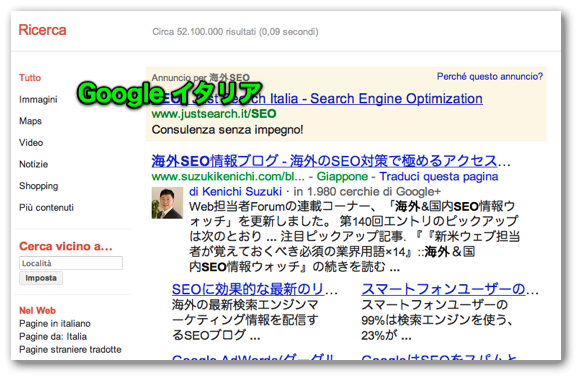578x377 pixels.
Task: Open Perché questo annuncio? link
Action: click(490, 76)
